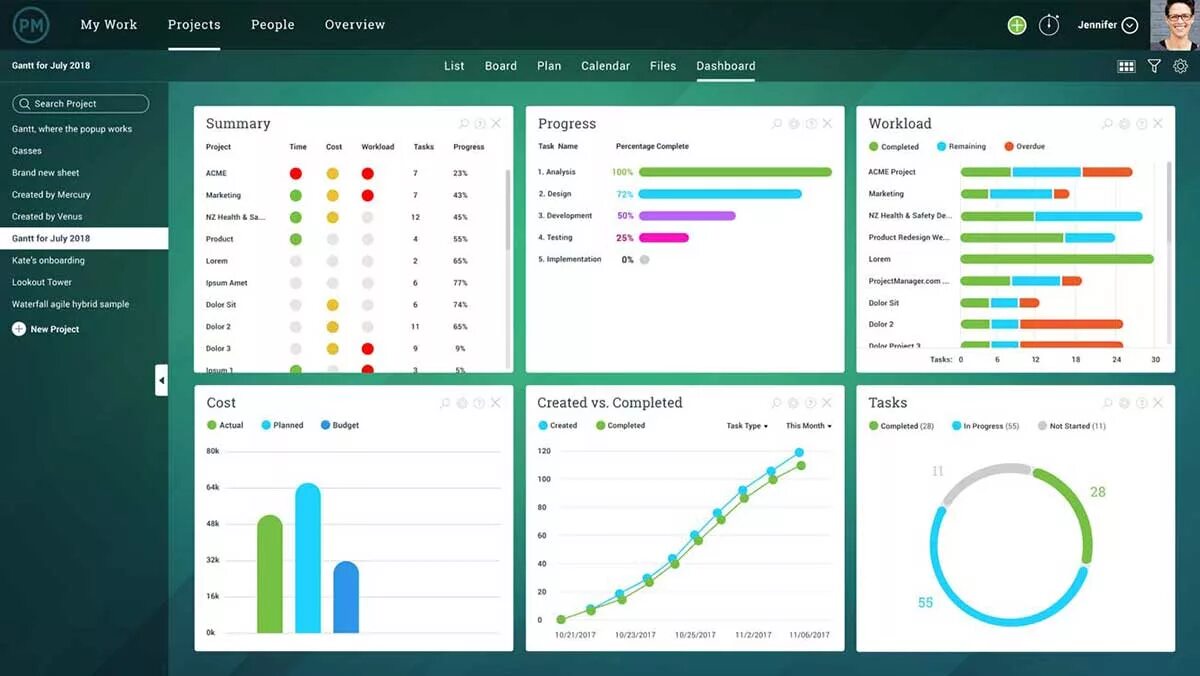Click the search icon in Summary panel

pos(464,124)
